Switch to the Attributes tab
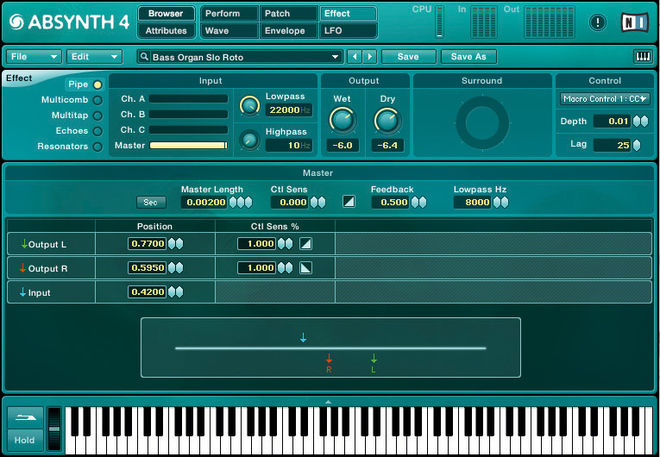Screen dimensions: 660x457 pyautogui.click(x=166, y=31)
